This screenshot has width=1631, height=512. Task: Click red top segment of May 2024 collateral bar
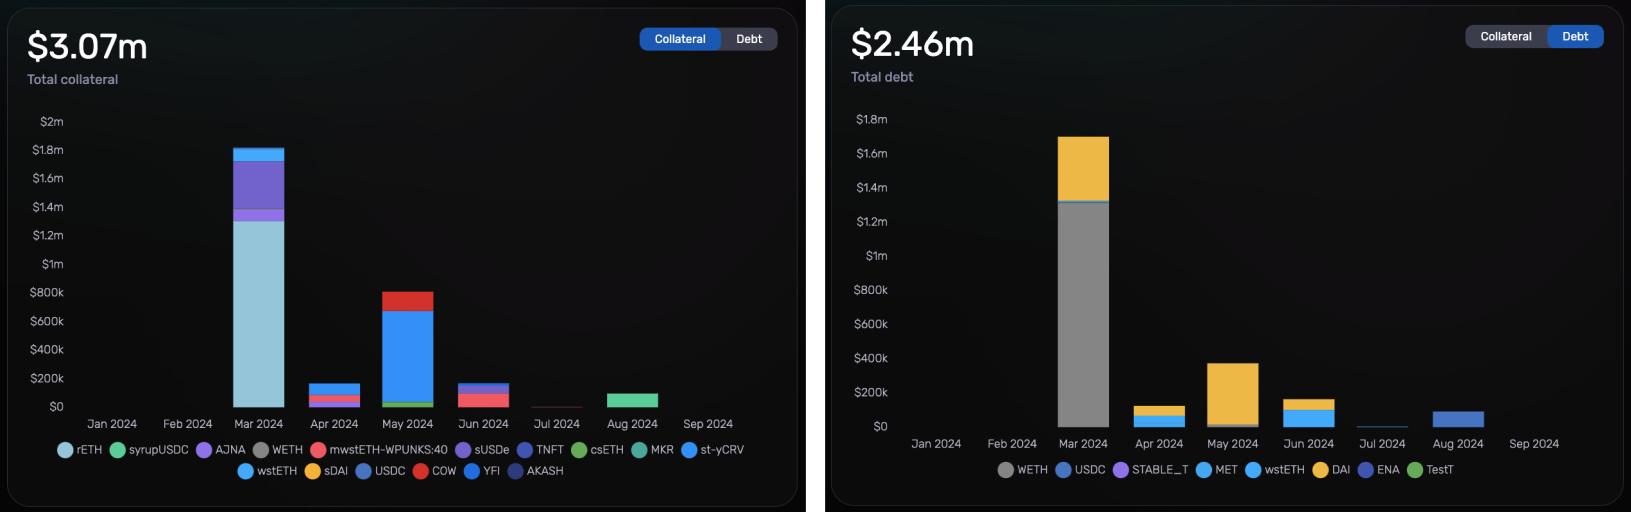tap(408, 302)
